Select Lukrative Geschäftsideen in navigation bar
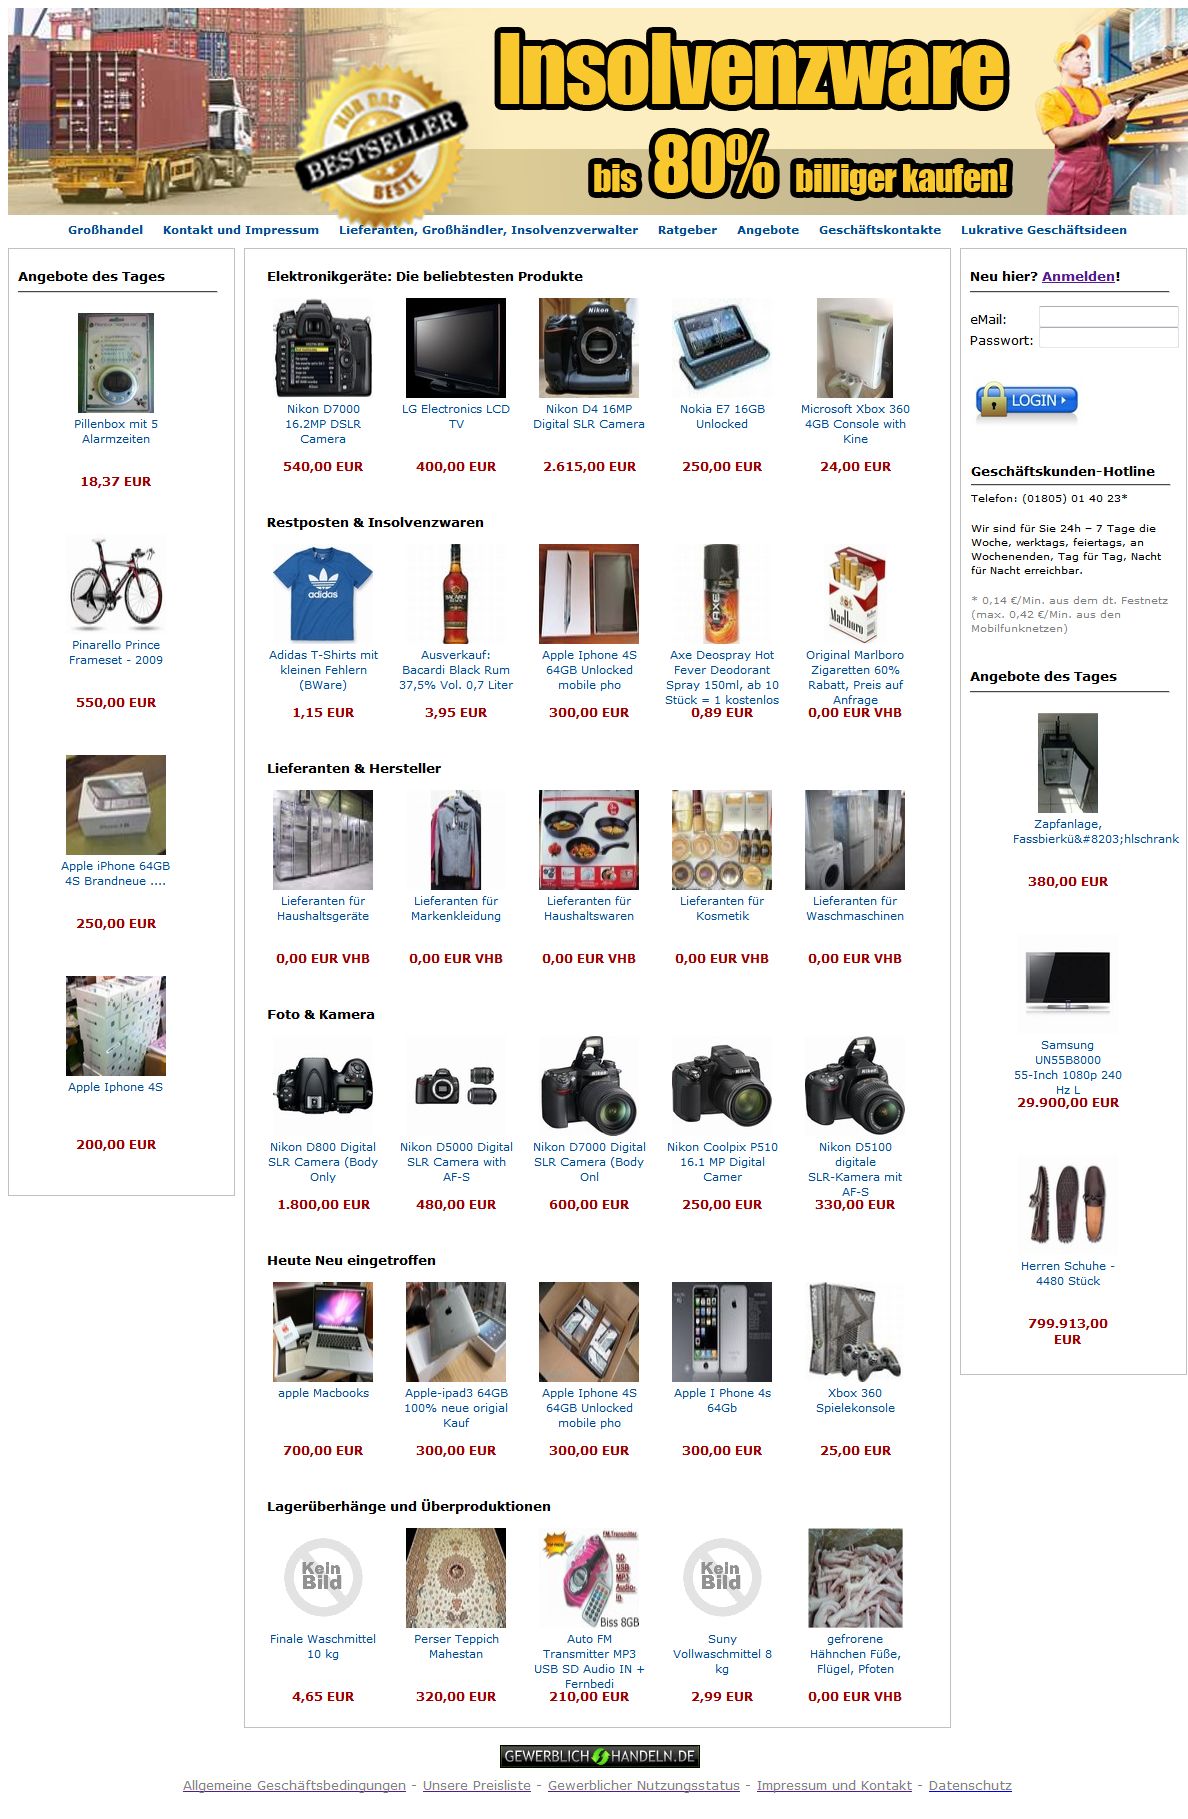 tap(1043, 230)
